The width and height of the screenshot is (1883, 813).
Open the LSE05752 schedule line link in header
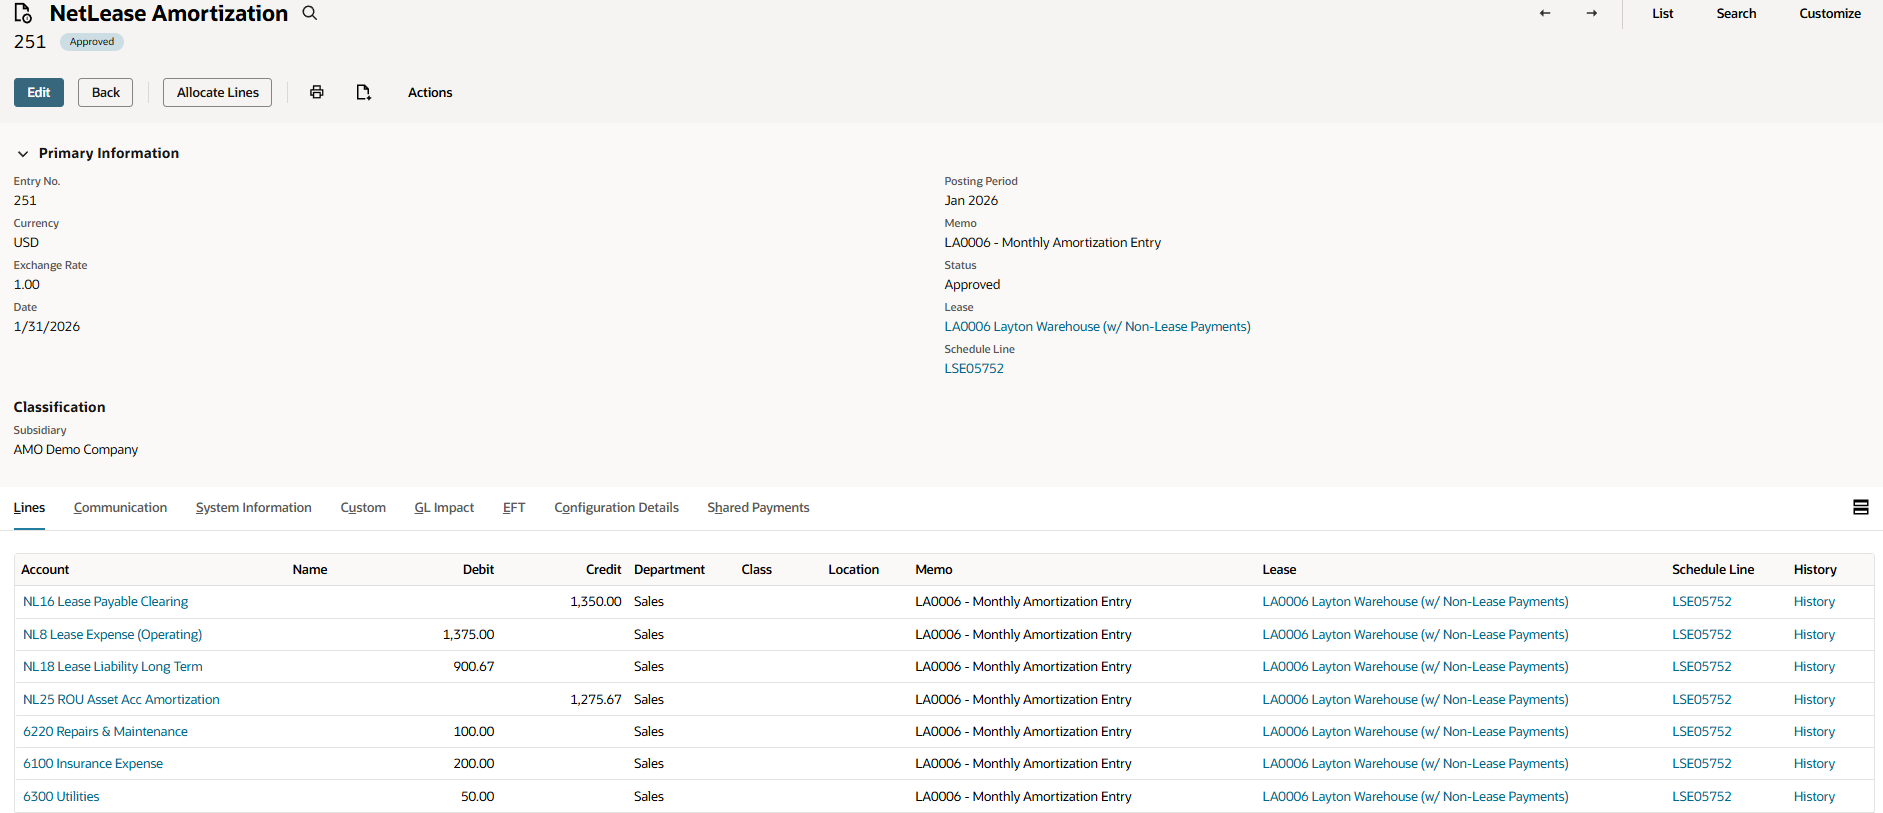click(x=974, y=369)
